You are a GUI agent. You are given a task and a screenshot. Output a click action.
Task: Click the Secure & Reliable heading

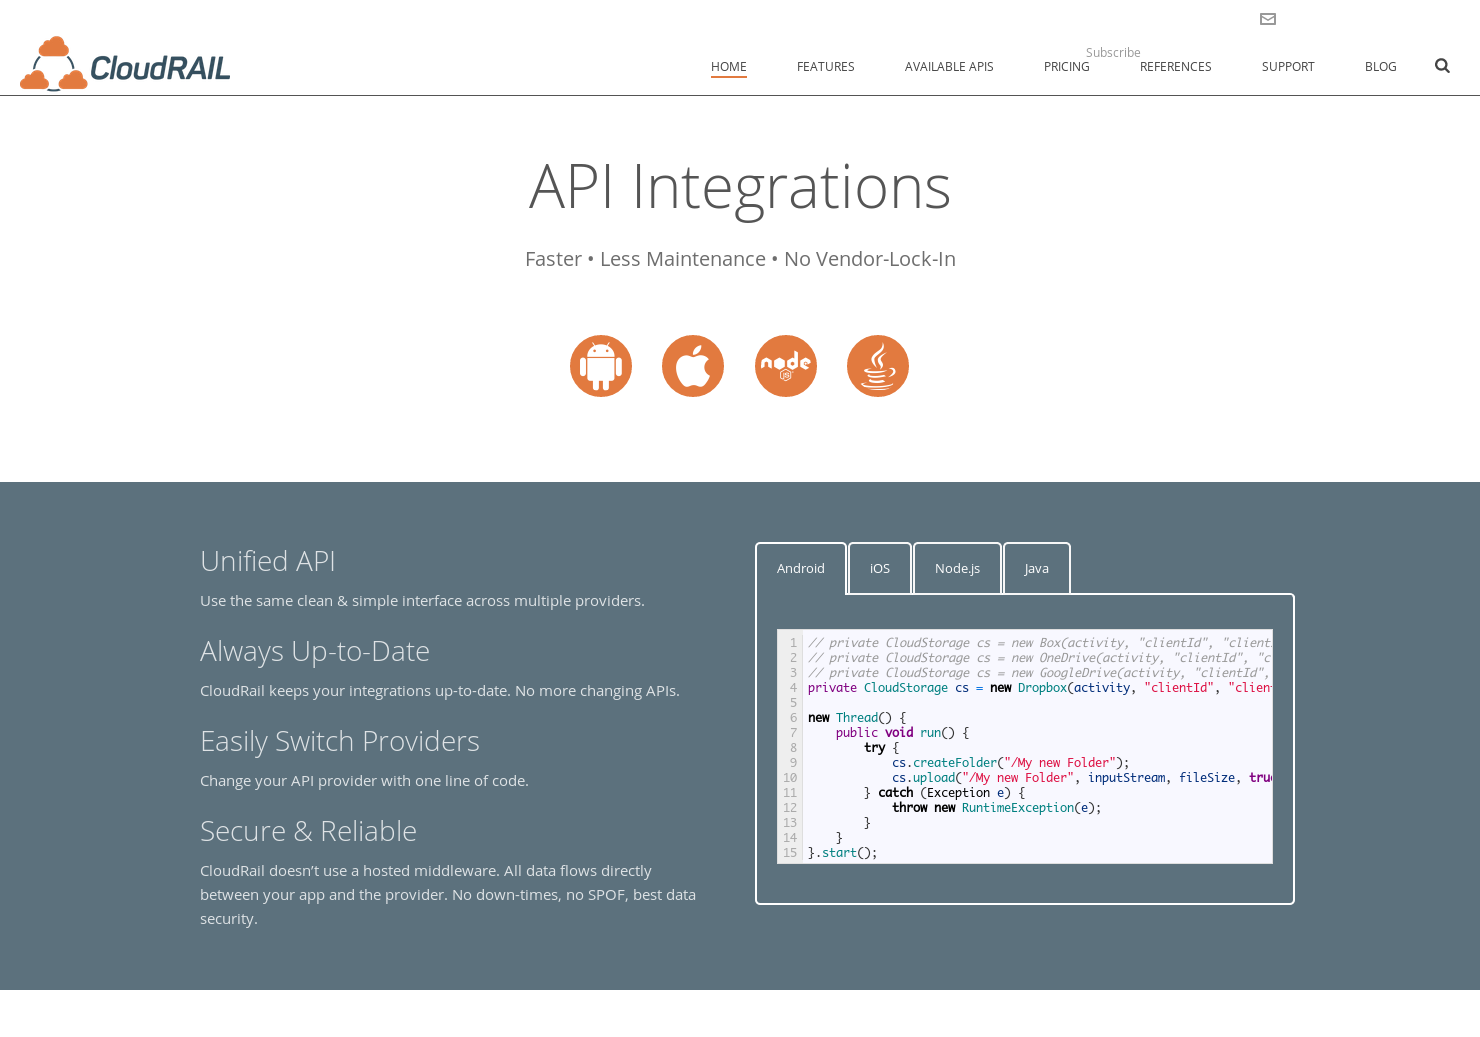point(308,831)
